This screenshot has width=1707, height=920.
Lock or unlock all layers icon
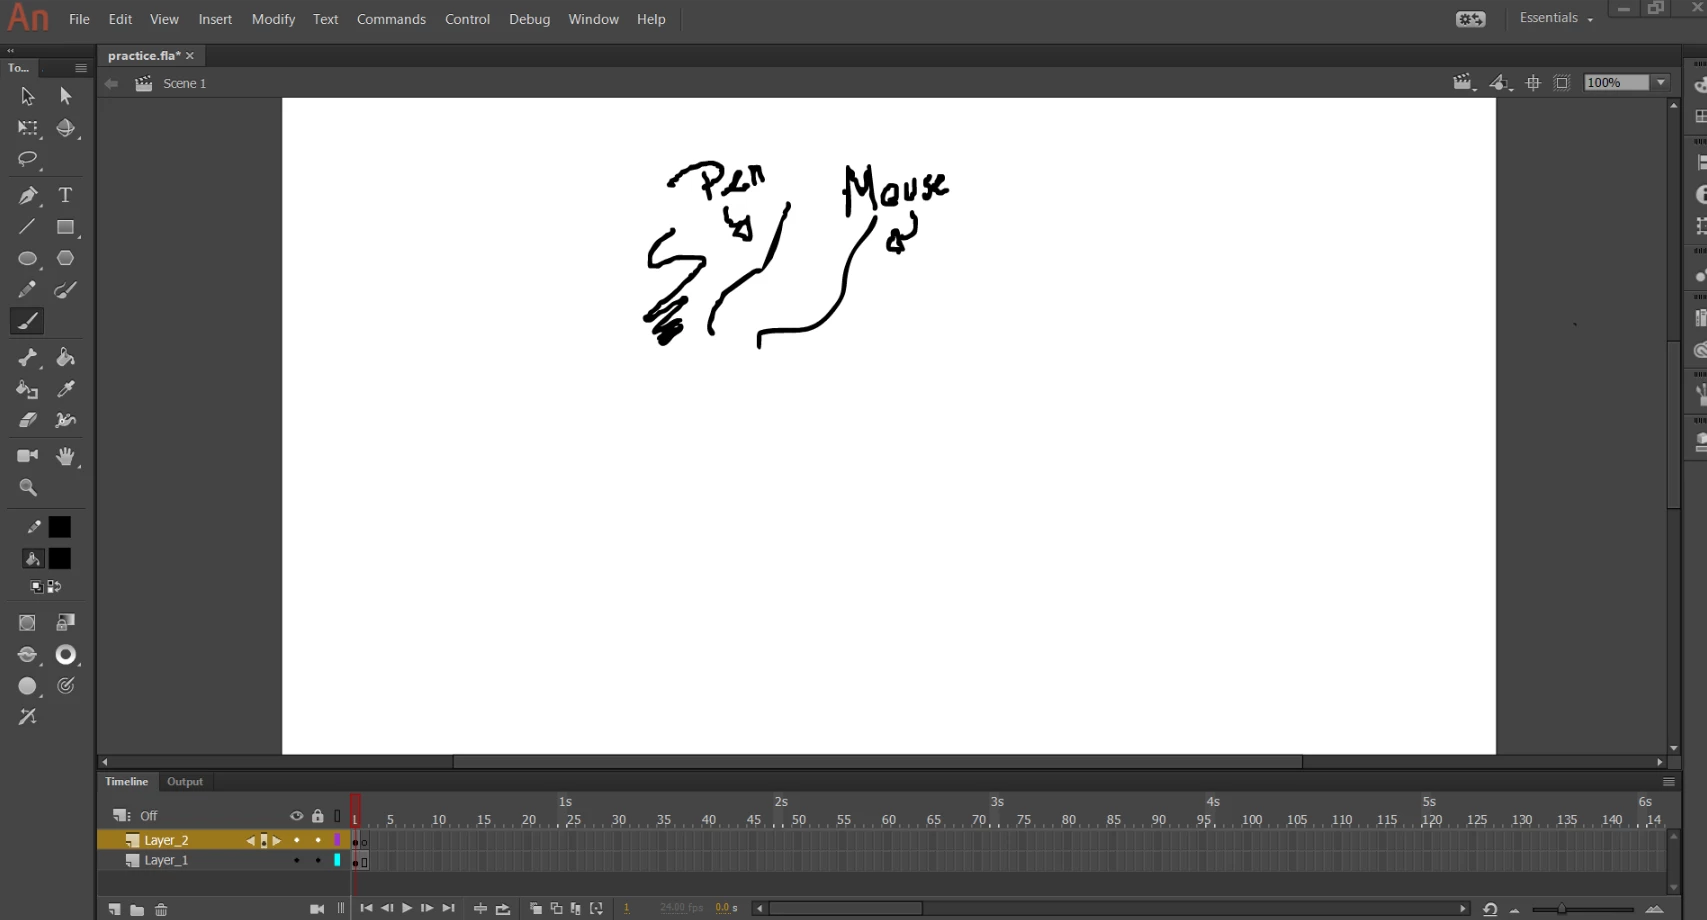point(318,816)
